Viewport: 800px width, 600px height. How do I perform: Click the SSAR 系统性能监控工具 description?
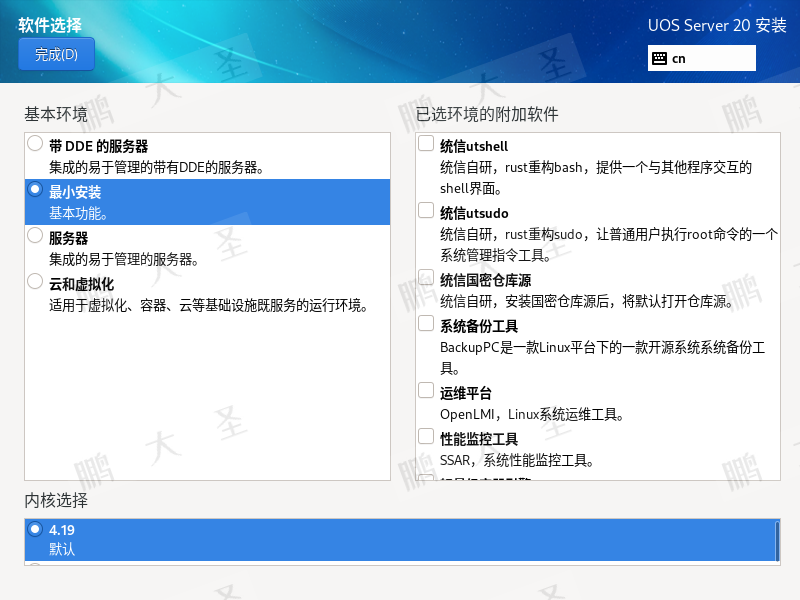pyautogui.click(x=517, y=460)
